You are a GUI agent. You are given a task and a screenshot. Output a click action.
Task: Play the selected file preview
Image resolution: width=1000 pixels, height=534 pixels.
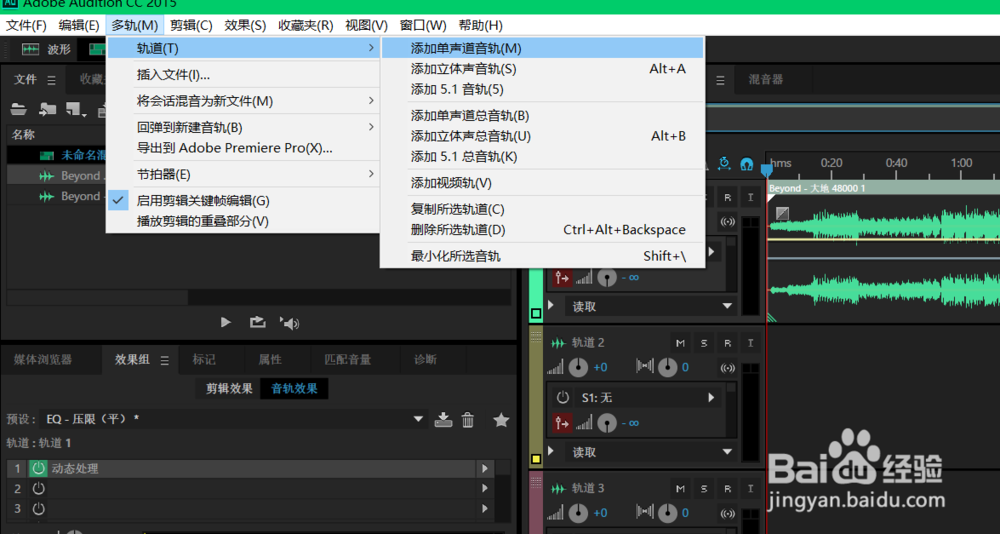point(225,323)
